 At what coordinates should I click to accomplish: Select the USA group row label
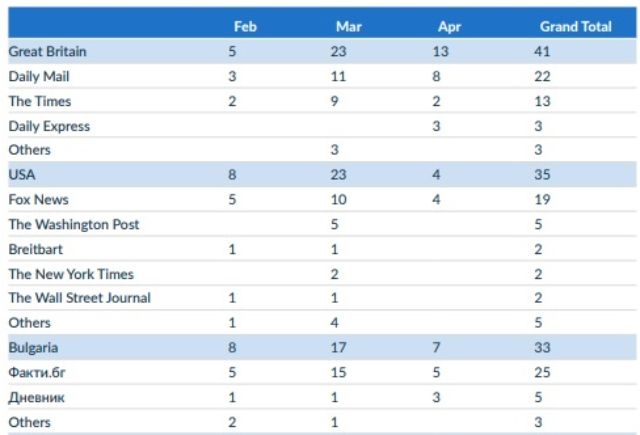(x=22, y=175)
